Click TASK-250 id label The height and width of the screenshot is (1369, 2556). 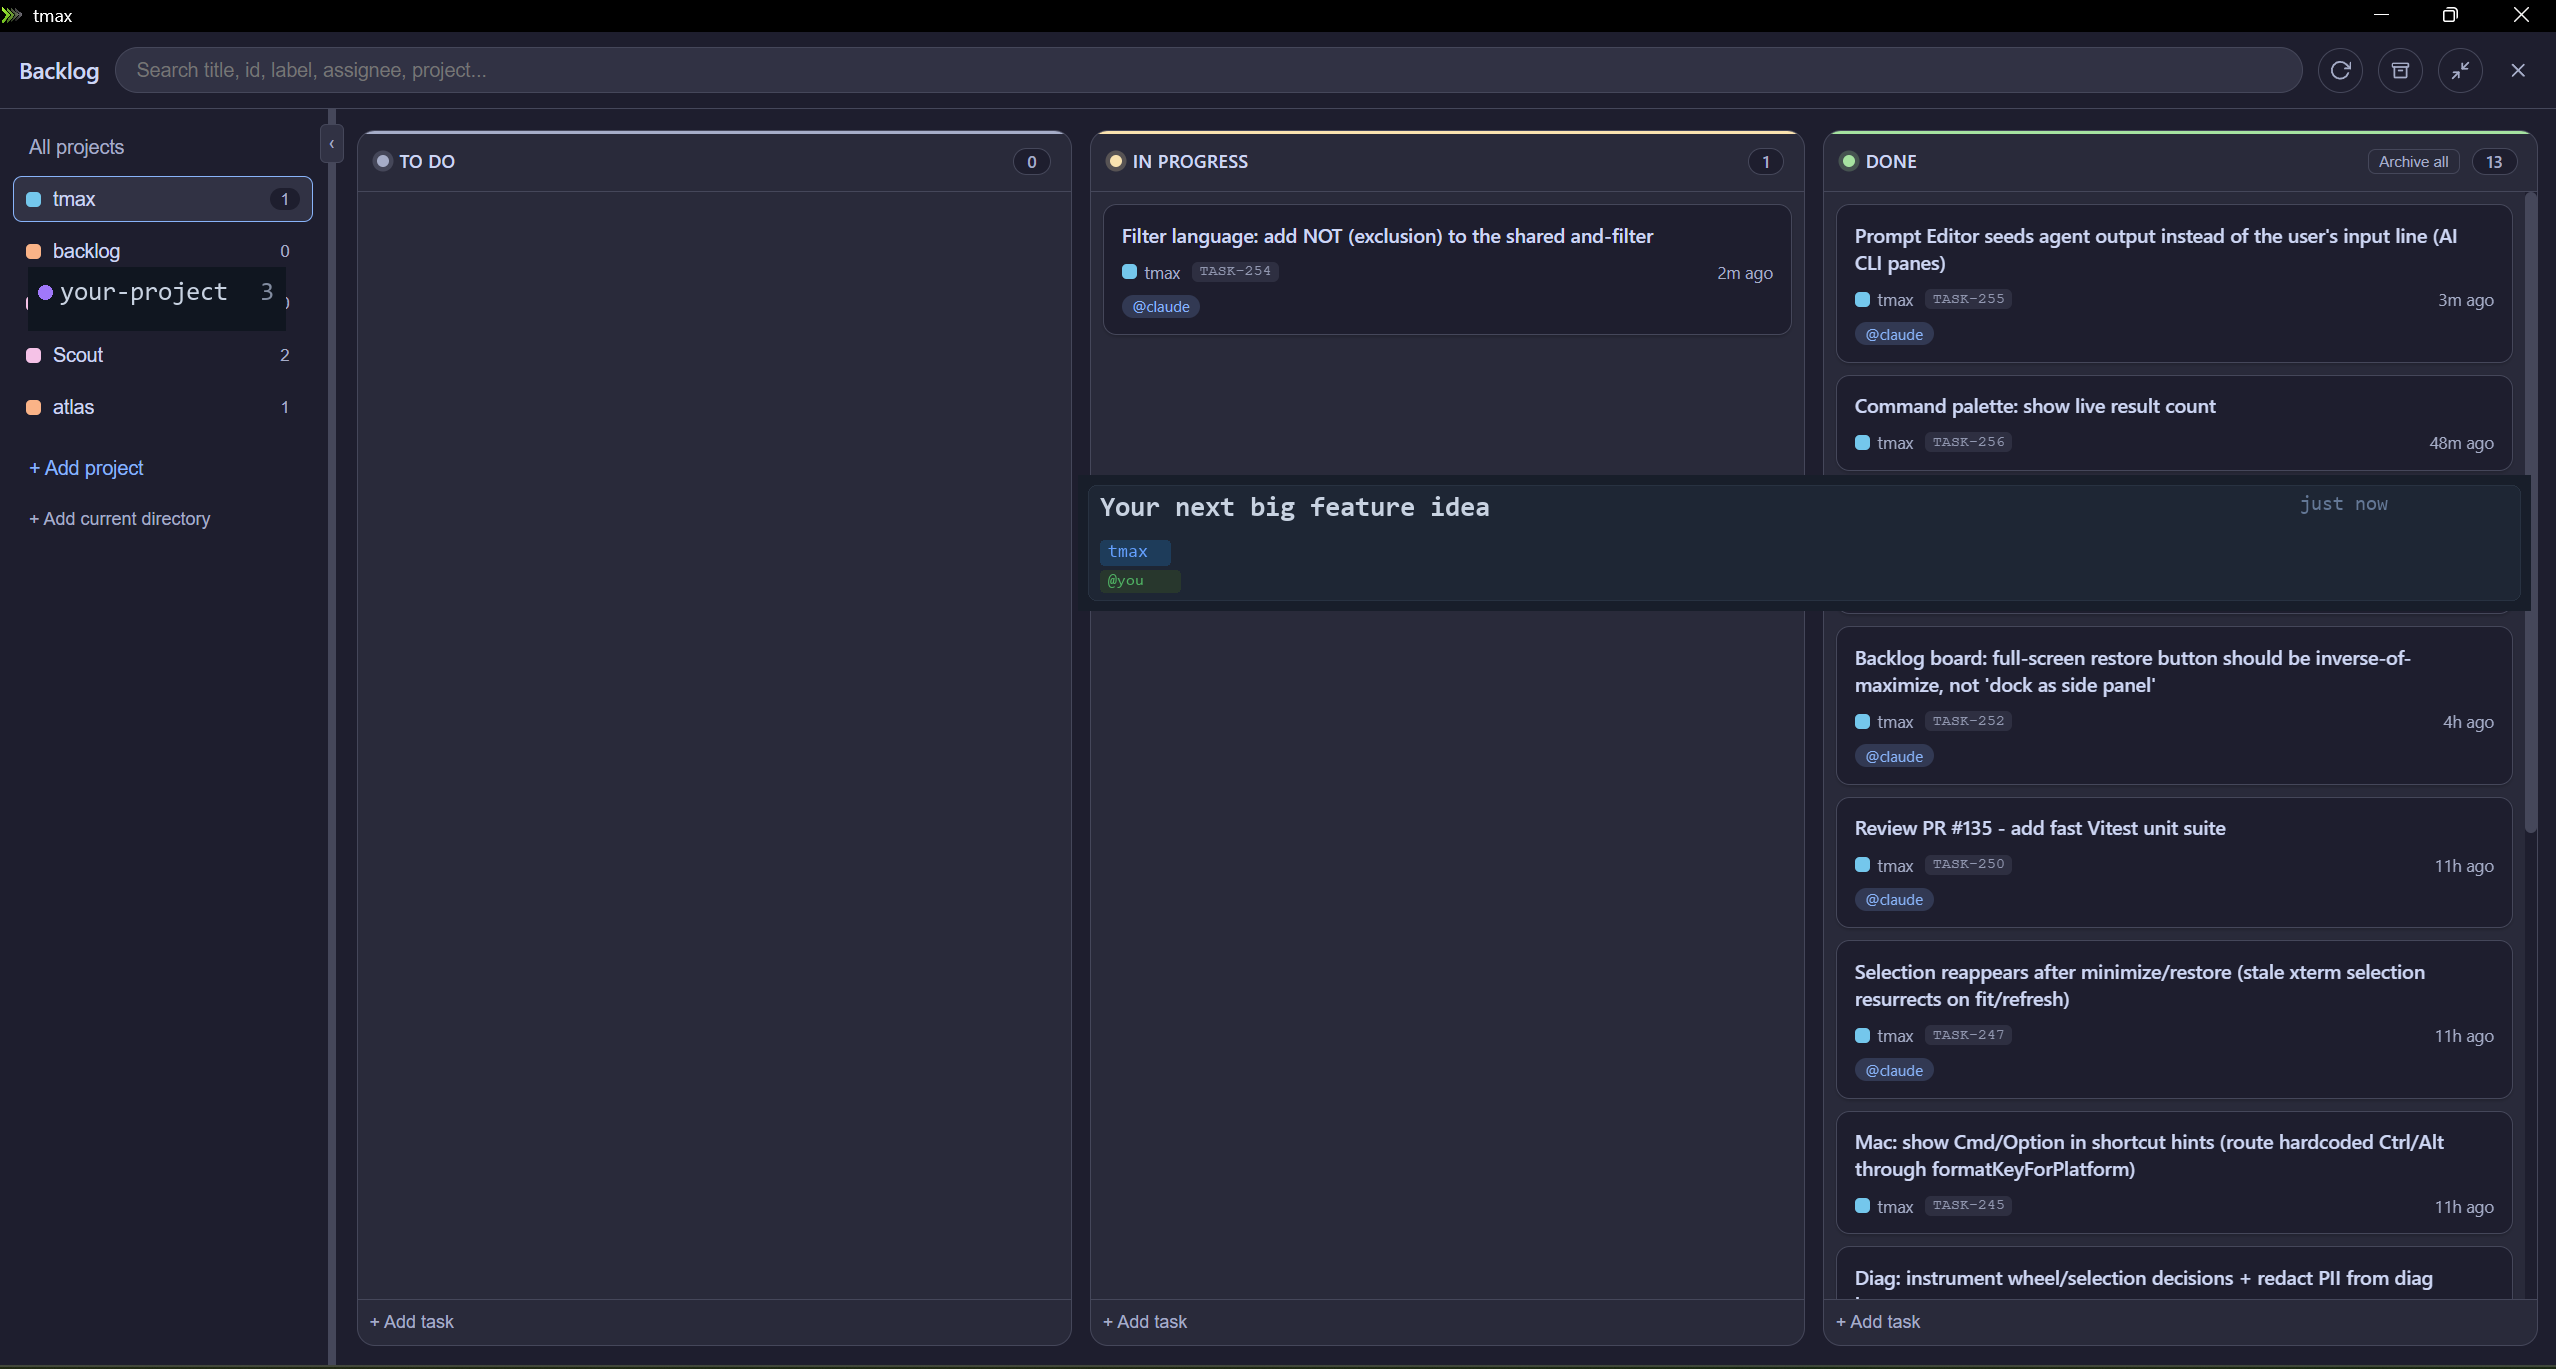tap(1968, 864)
